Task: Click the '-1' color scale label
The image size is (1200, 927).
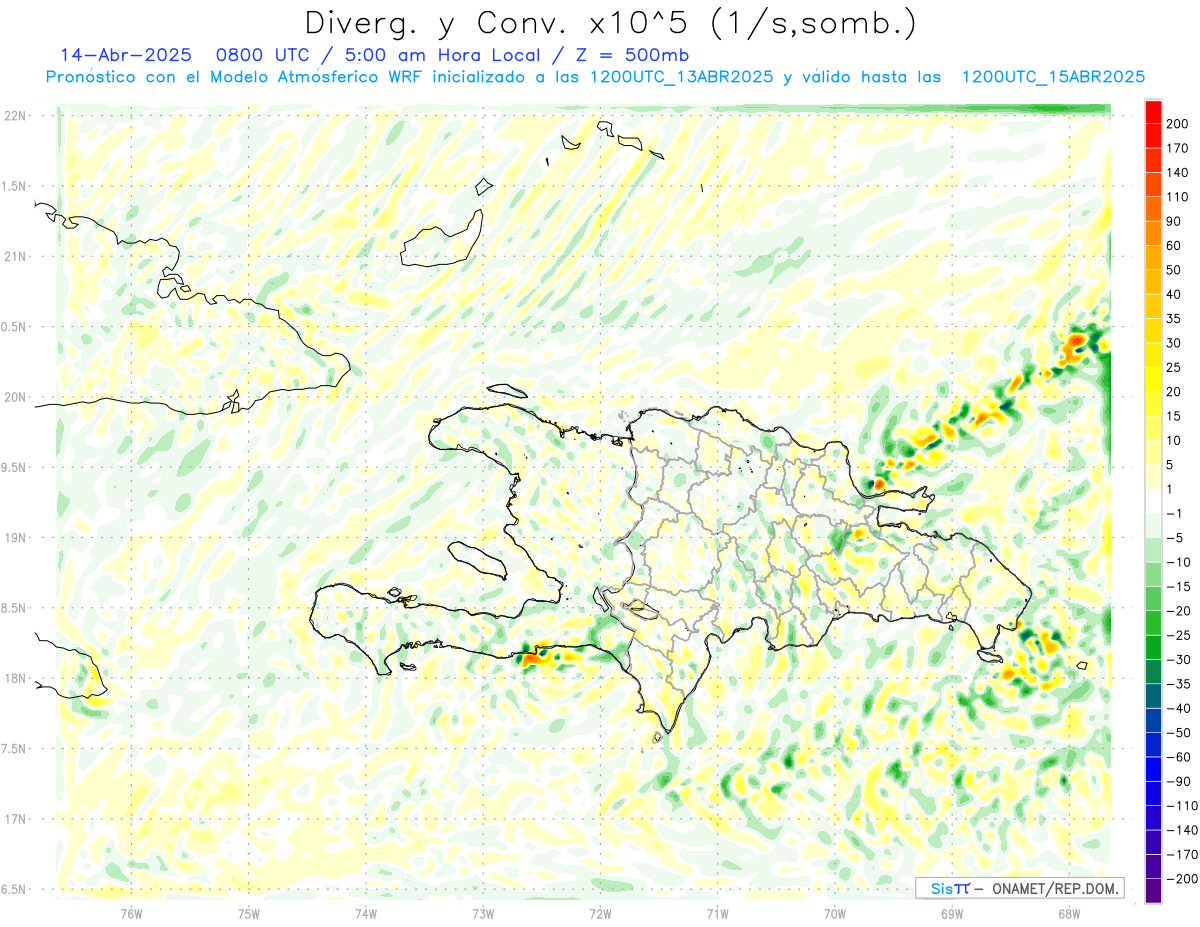Action: [1175, 513]
